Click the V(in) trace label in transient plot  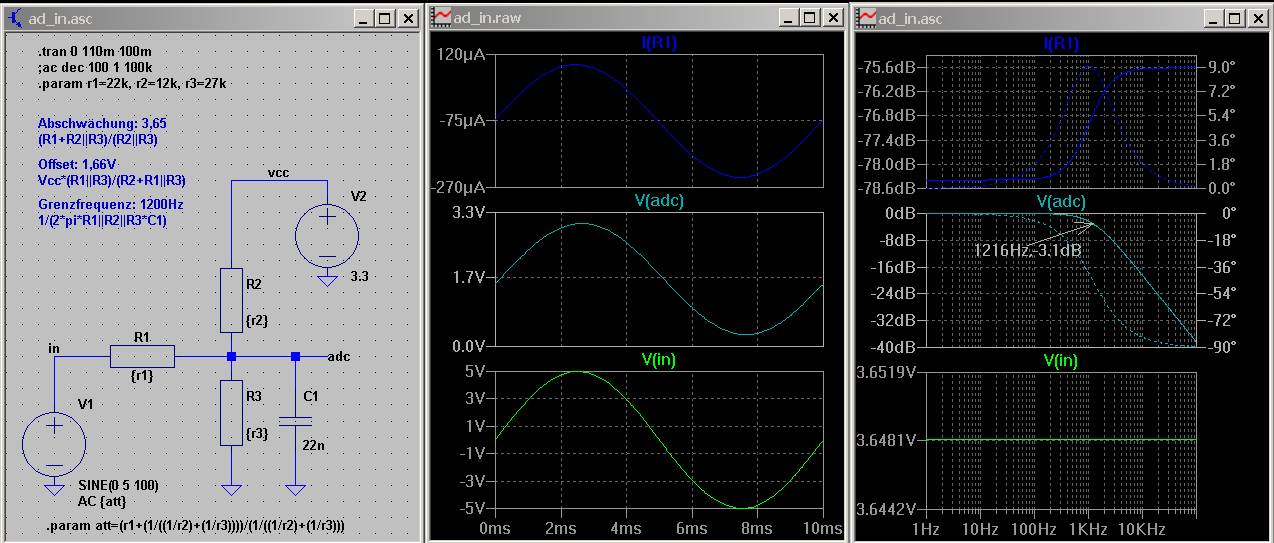tap(660, 359)
